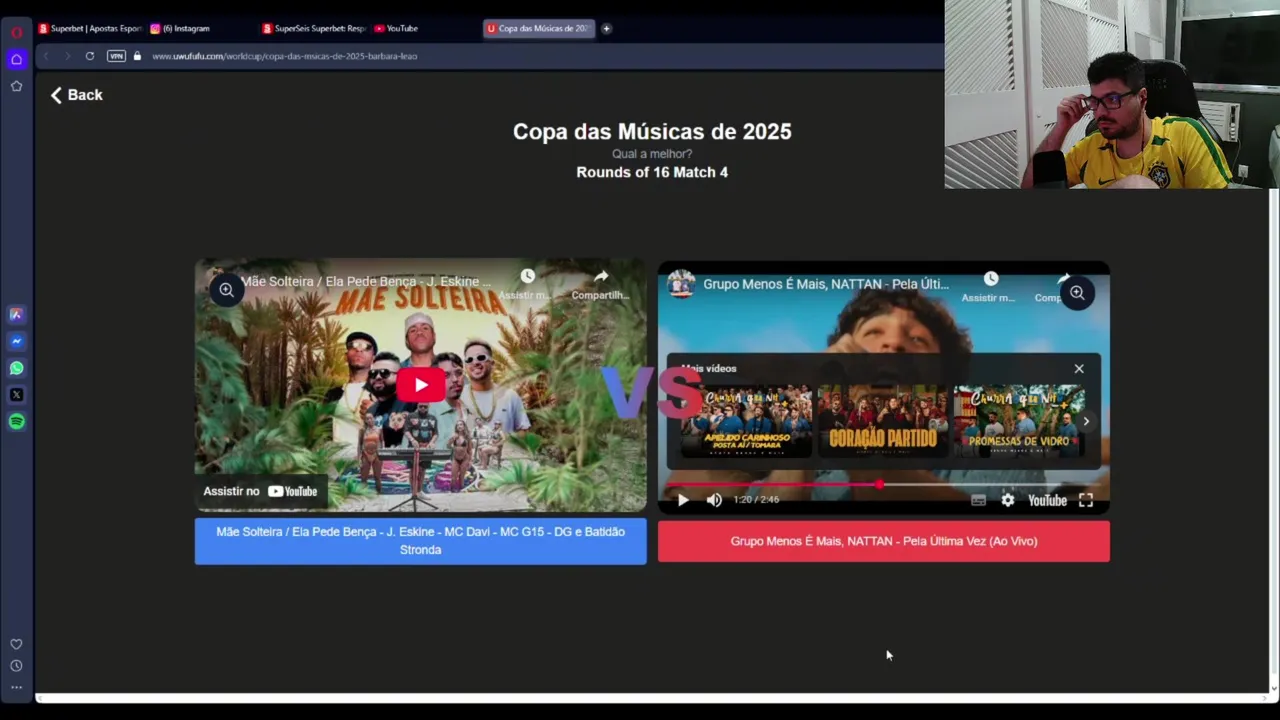Image resolution: width=1280 pixels, height=720 pixels.
Task: Open the Grupo Menos É Mais video title link
Action: coord(826,284)
